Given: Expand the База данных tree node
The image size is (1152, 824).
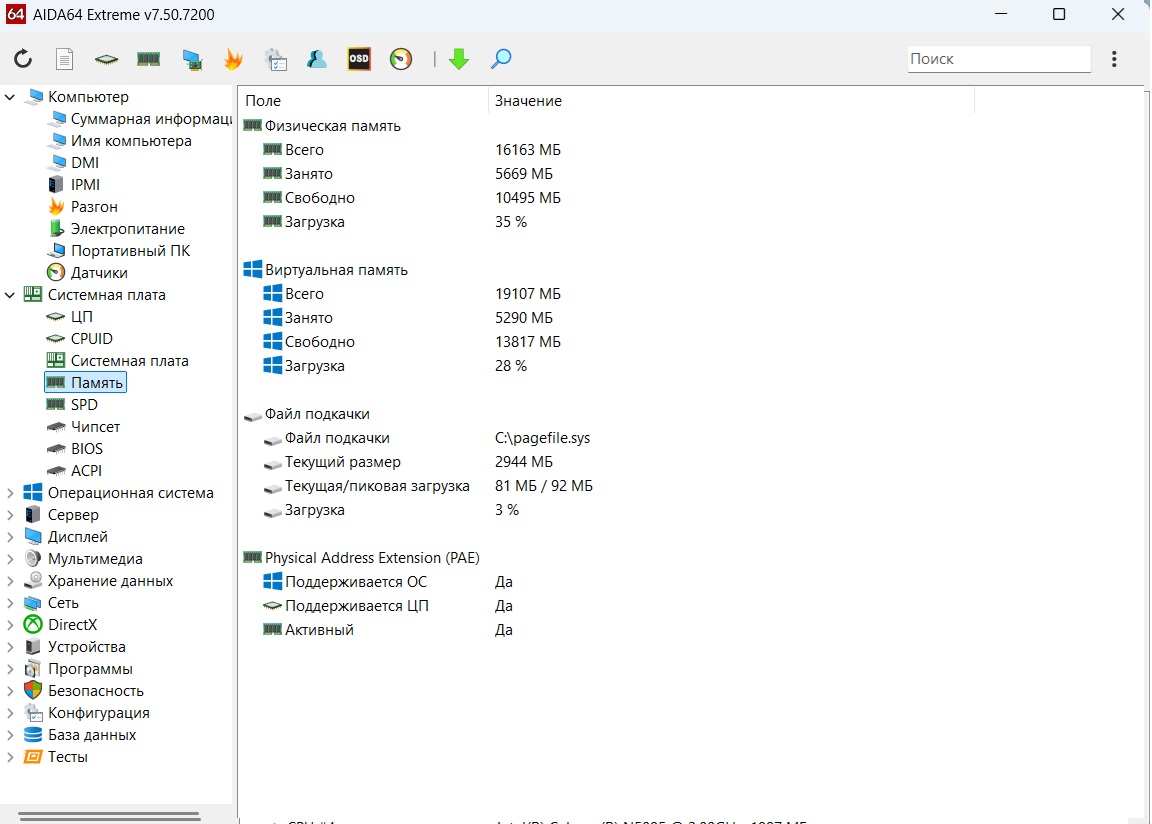Looking at the screenshot, I should [10, 736].
